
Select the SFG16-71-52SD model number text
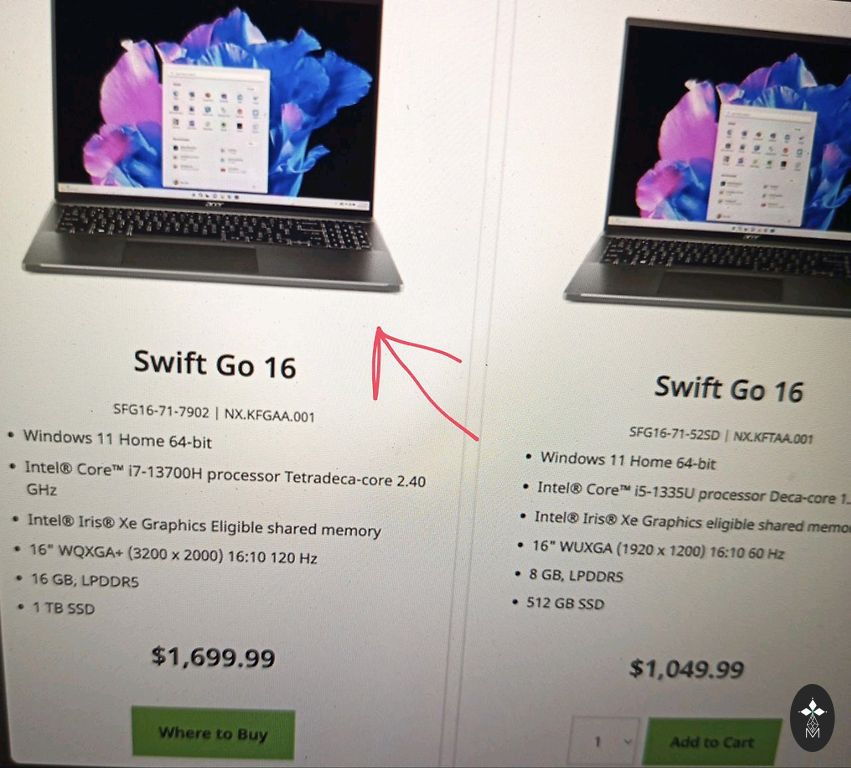coord(675,434)
